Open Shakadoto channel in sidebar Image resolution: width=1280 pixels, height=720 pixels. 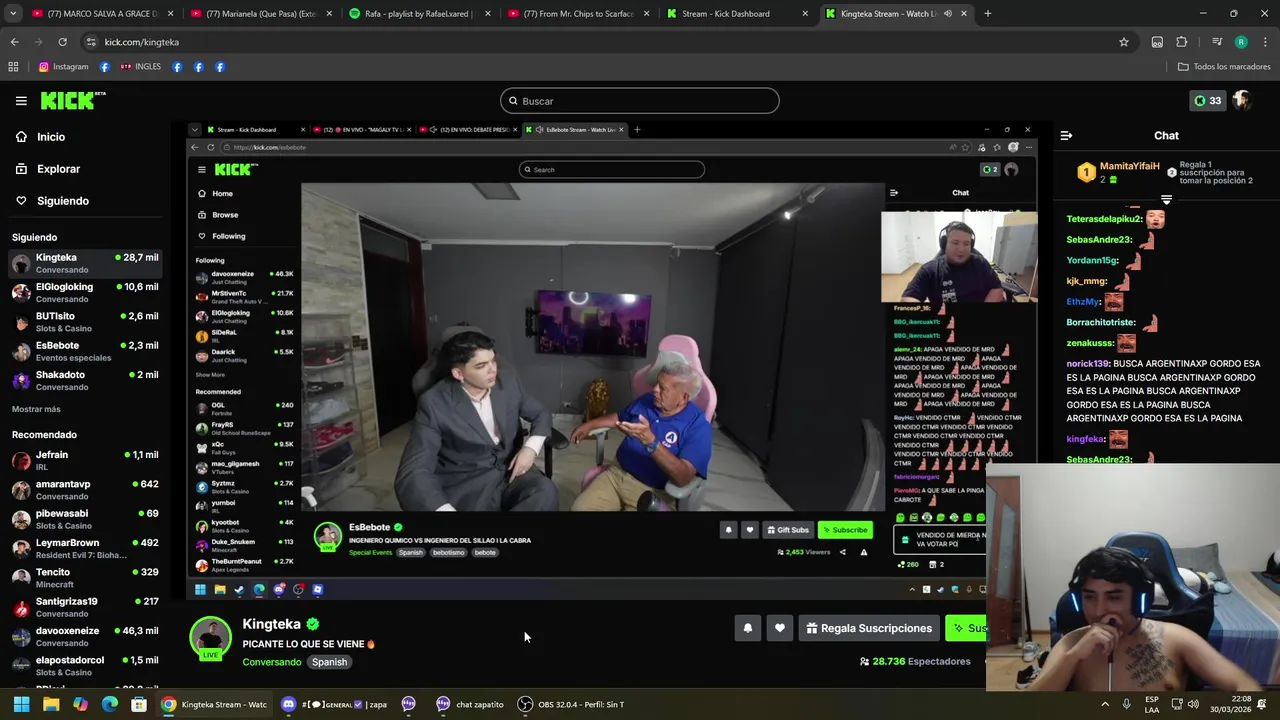(85, 380)
